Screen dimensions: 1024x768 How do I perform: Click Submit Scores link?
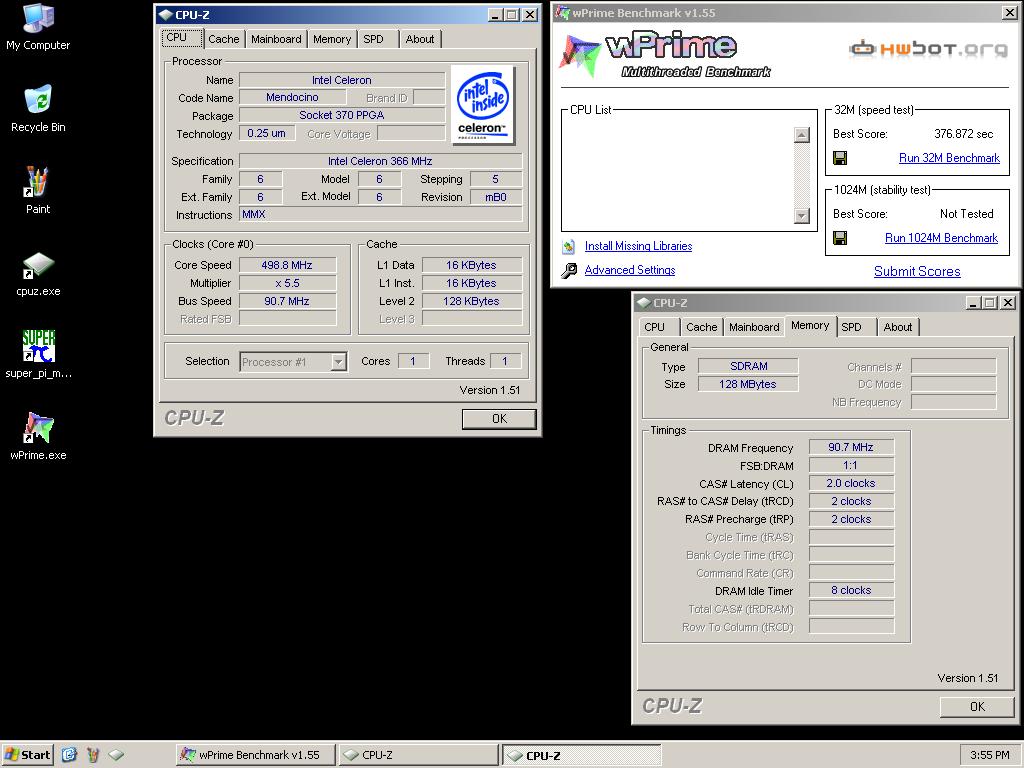tap(917, 272)
